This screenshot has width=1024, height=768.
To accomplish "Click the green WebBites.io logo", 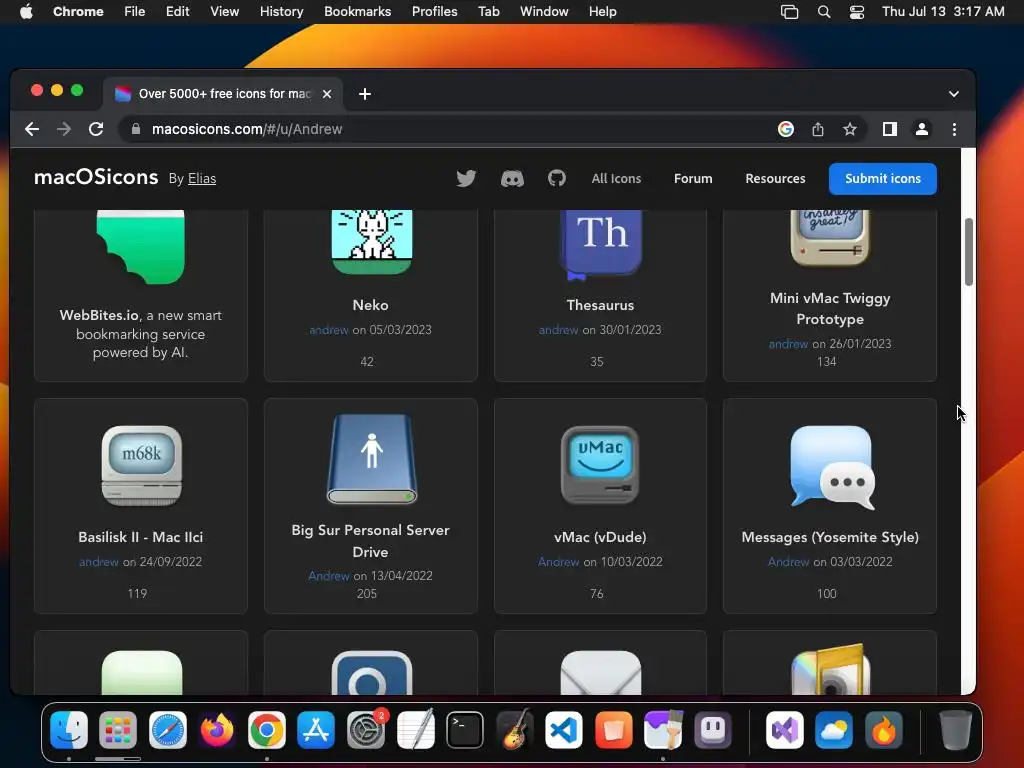I will pyautogui.click(x=141, y=247).
